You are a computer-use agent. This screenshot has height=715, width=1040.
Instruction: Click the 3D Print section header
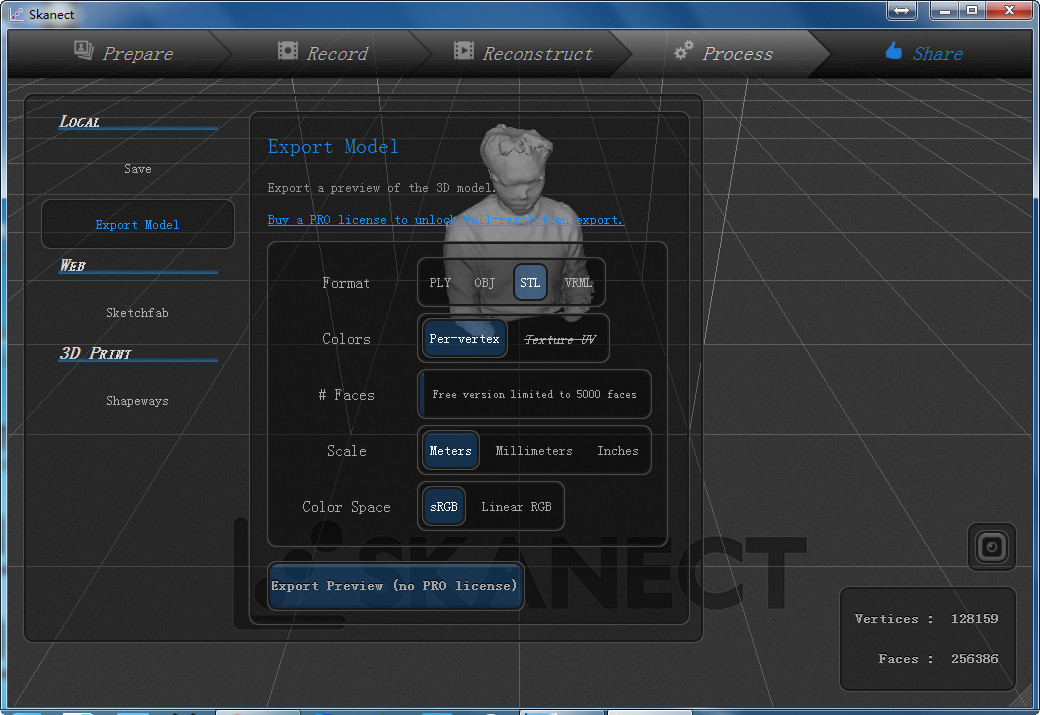point(96,354)
